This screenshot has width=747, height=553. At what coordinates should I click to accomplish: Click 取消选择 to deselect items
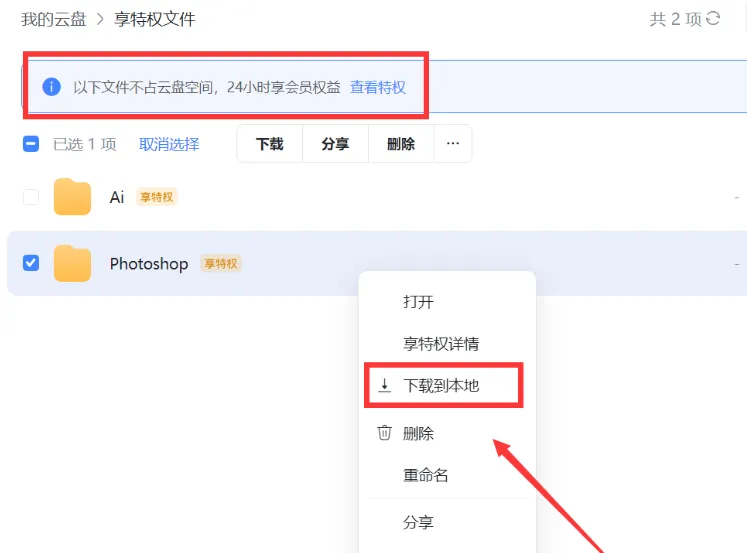click(x=169, y=144)
